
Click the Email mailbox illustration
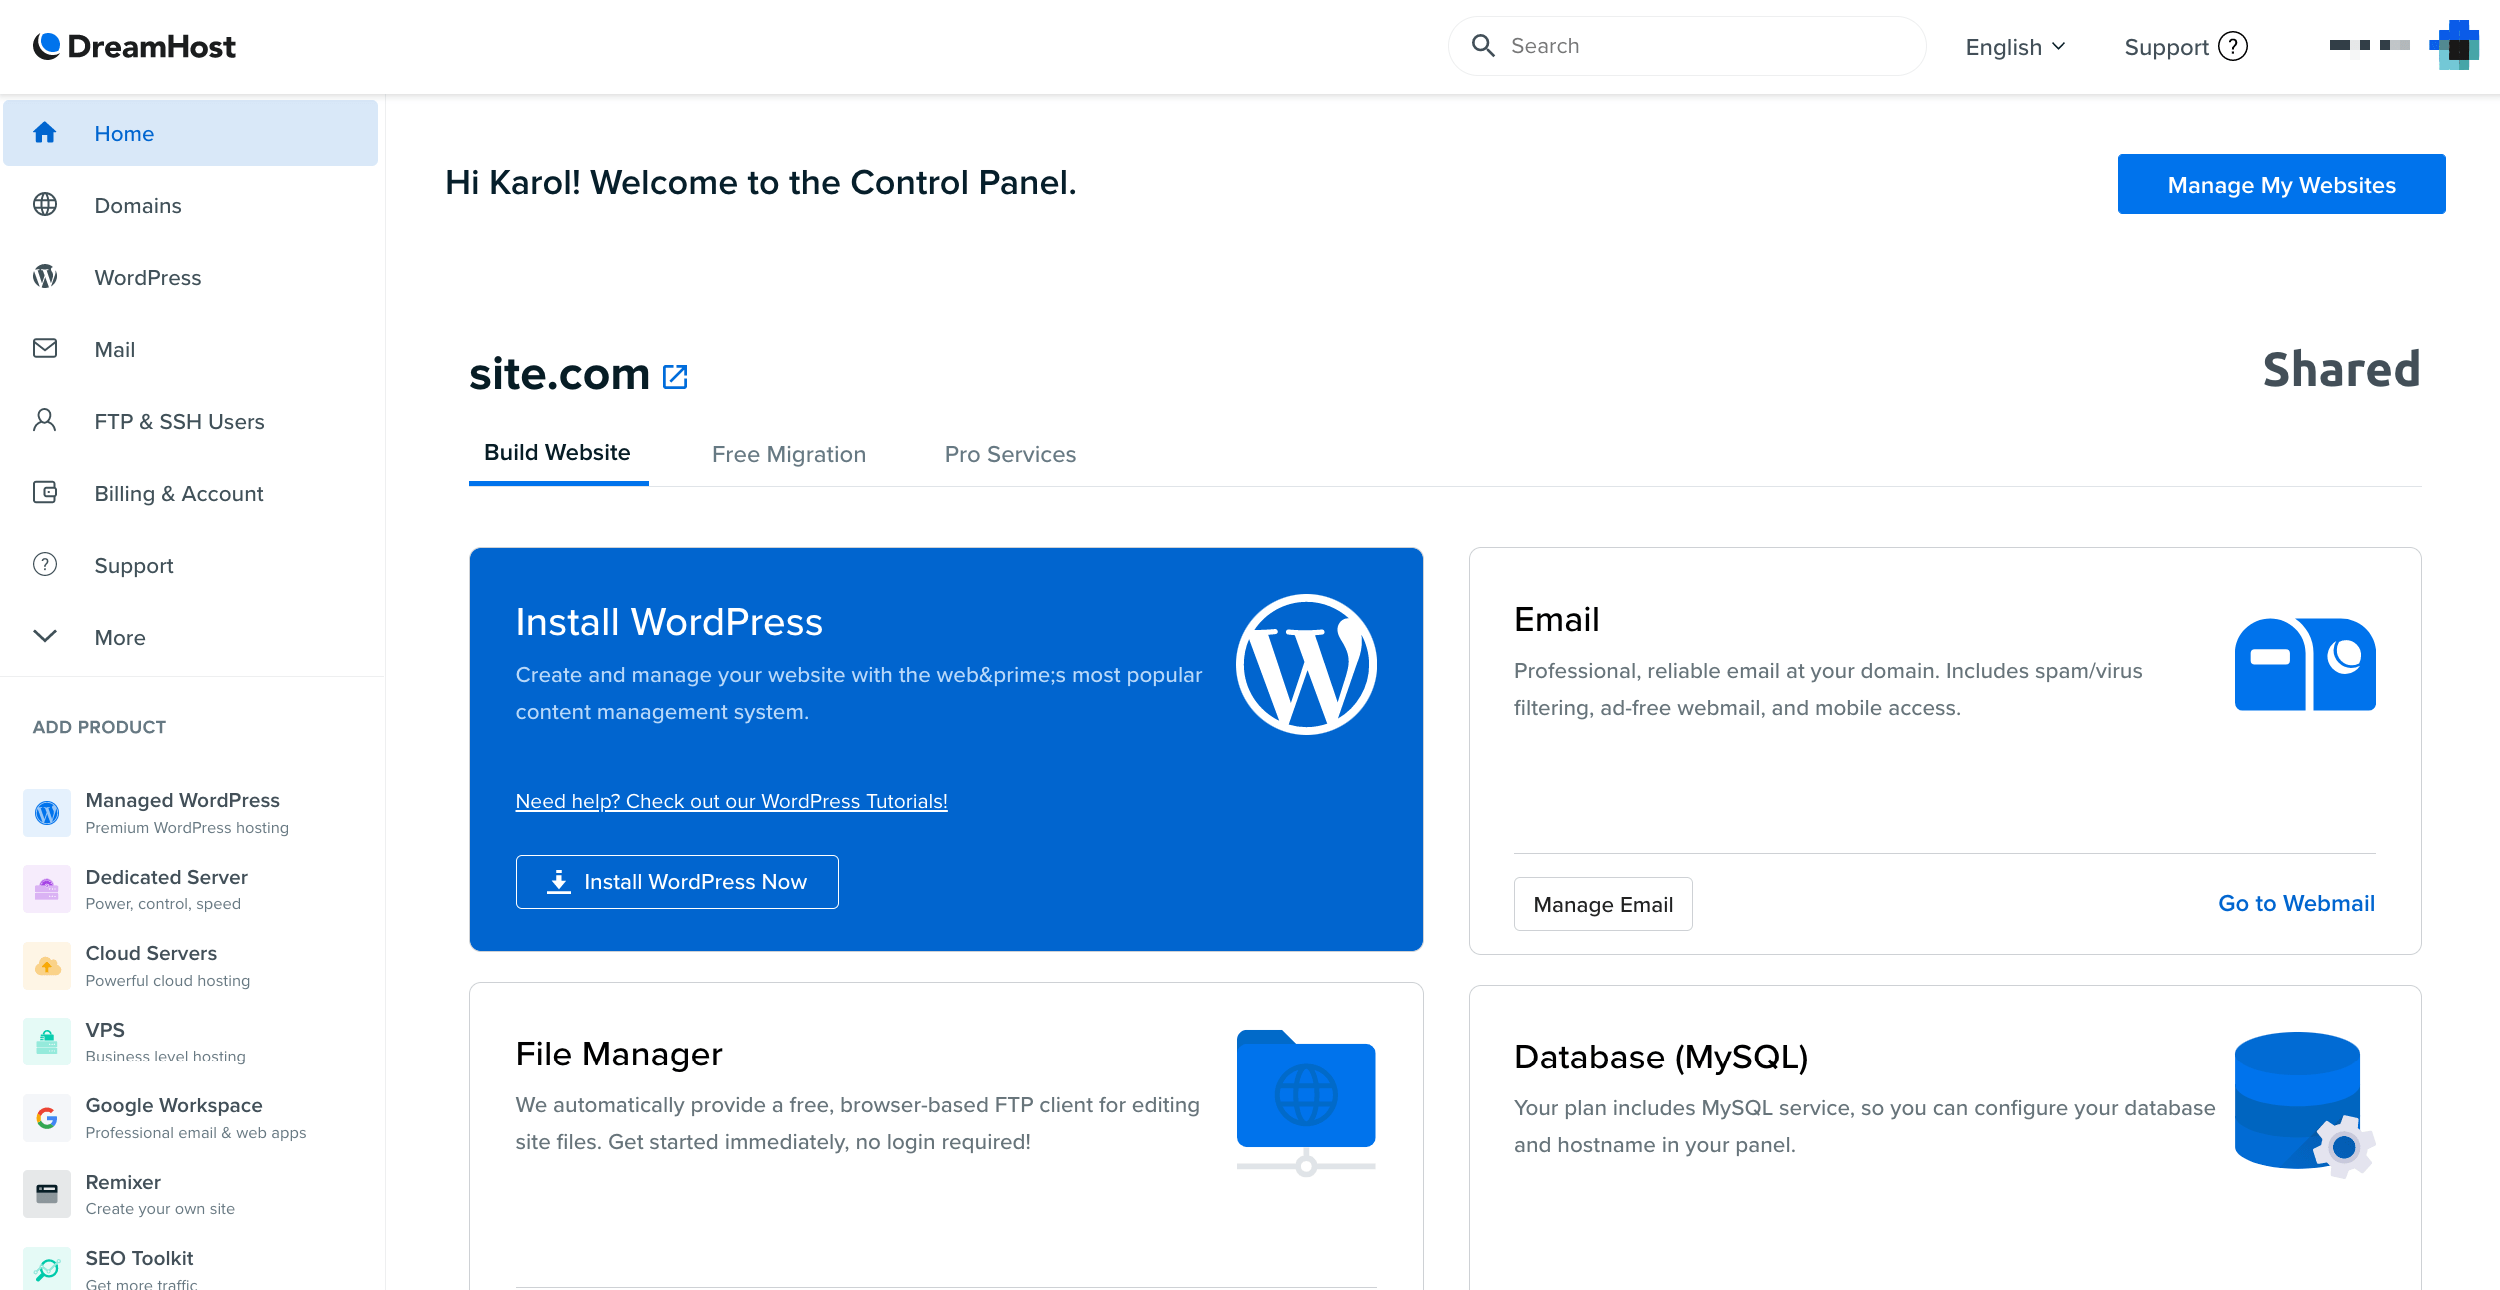click(x=2305, y=664)
